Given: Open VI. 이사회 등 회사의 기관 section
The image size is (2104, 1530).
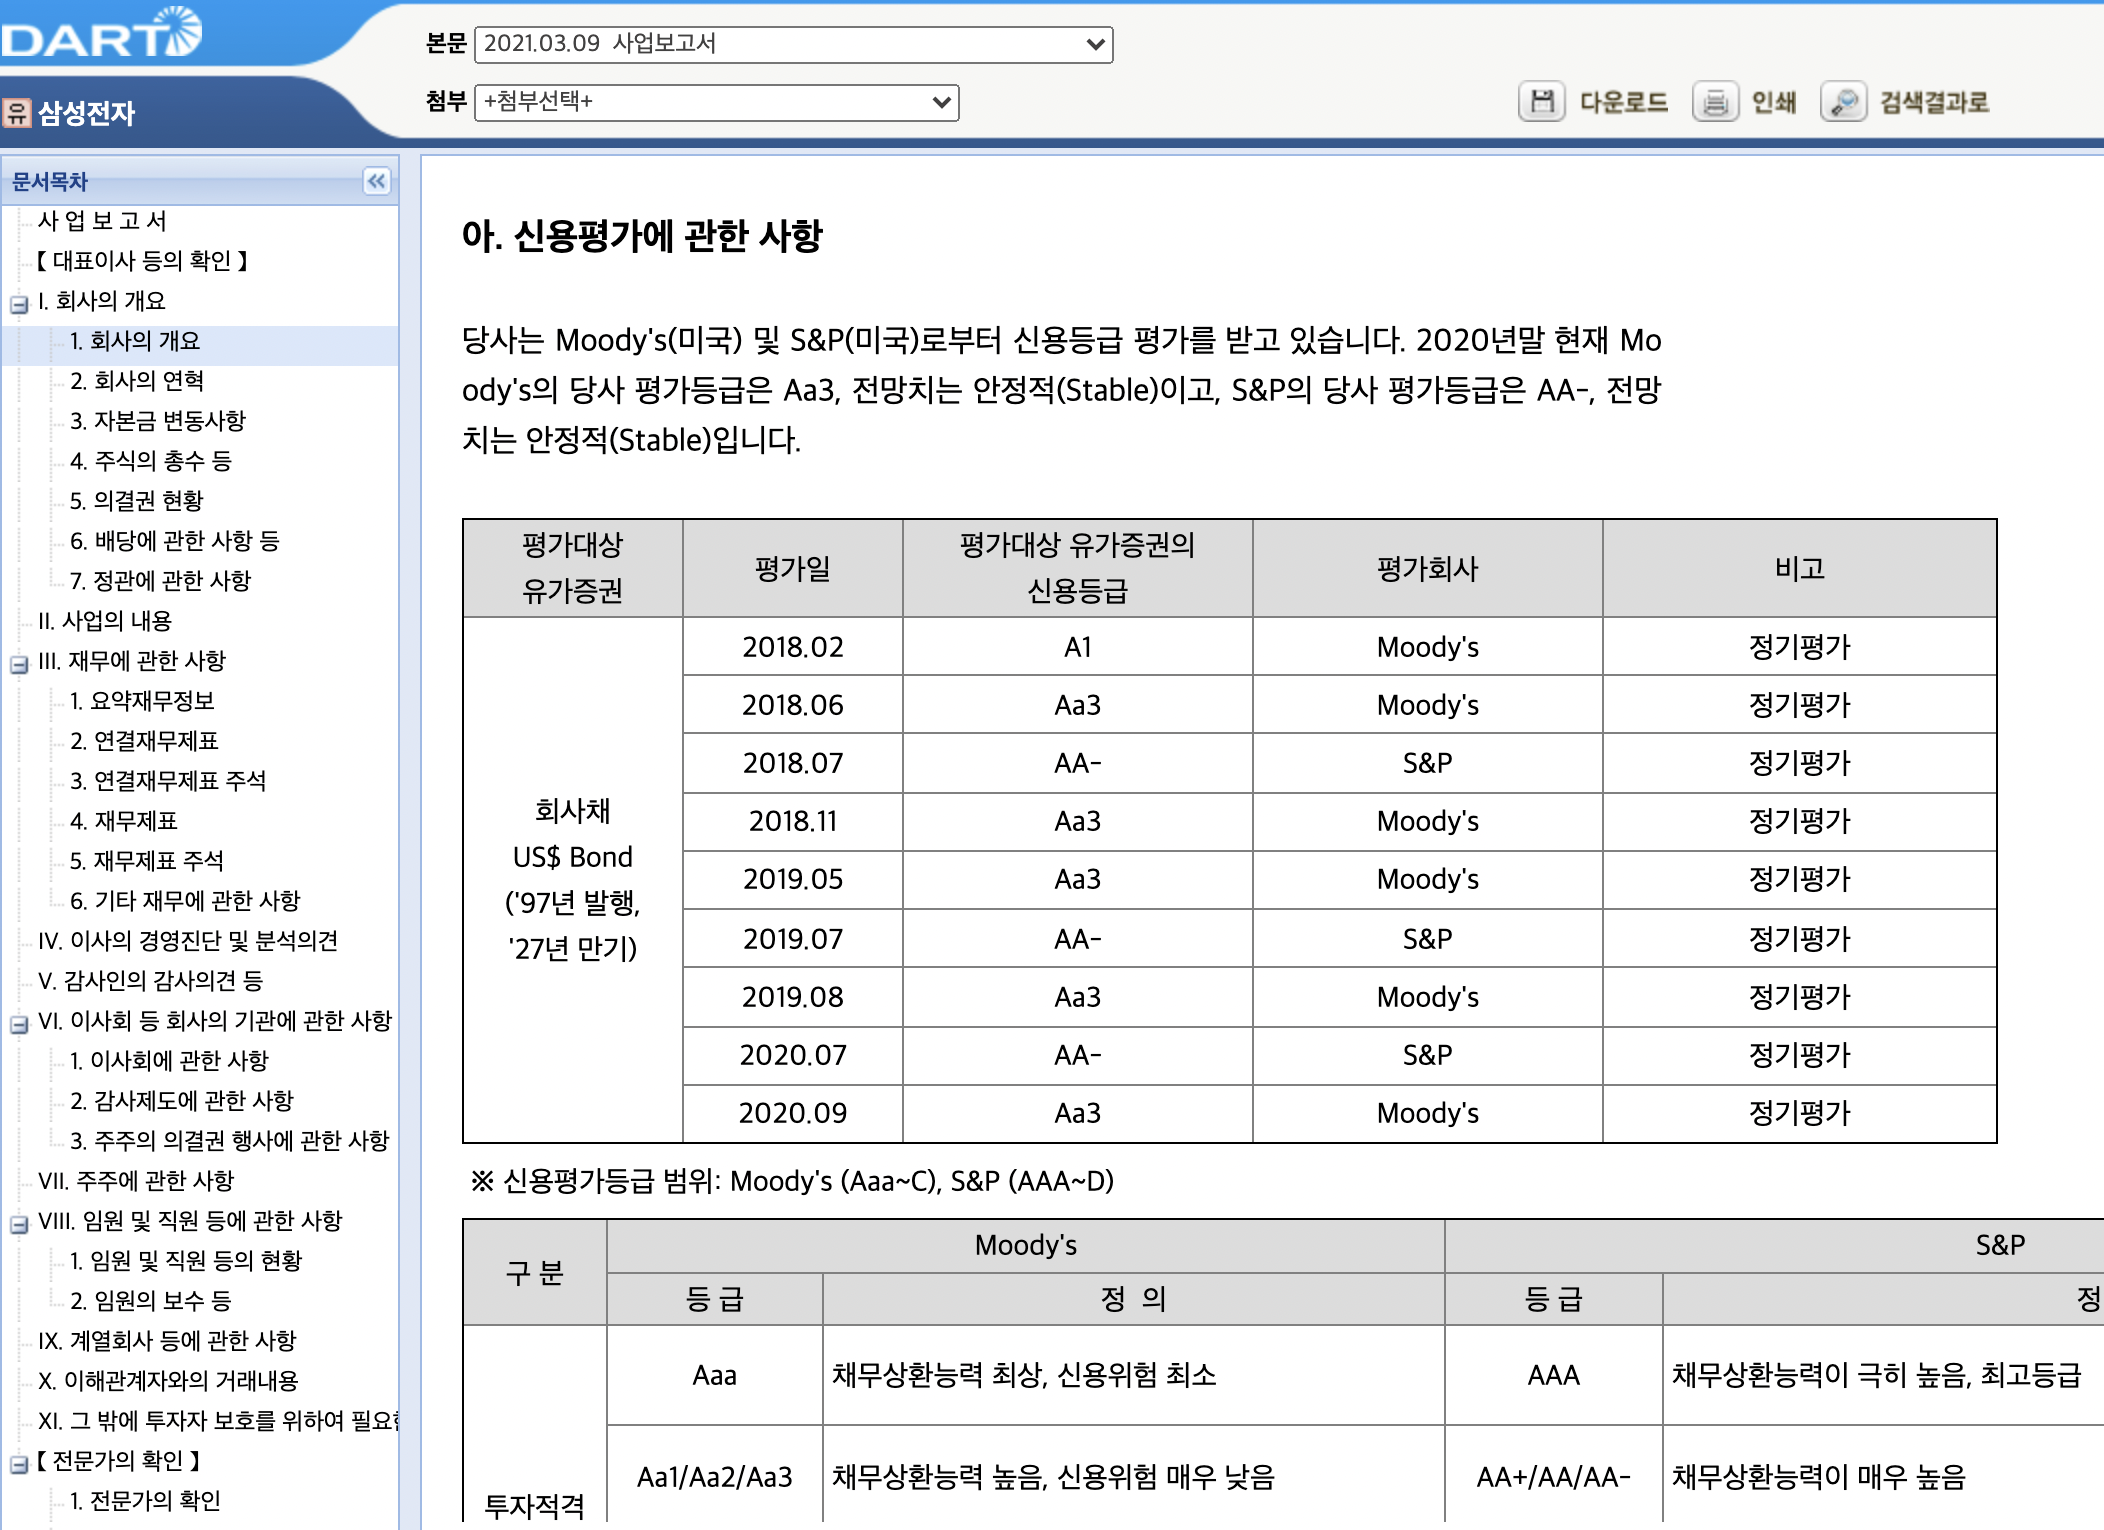Looking at the screenshot, I should tap(215, 1021).
